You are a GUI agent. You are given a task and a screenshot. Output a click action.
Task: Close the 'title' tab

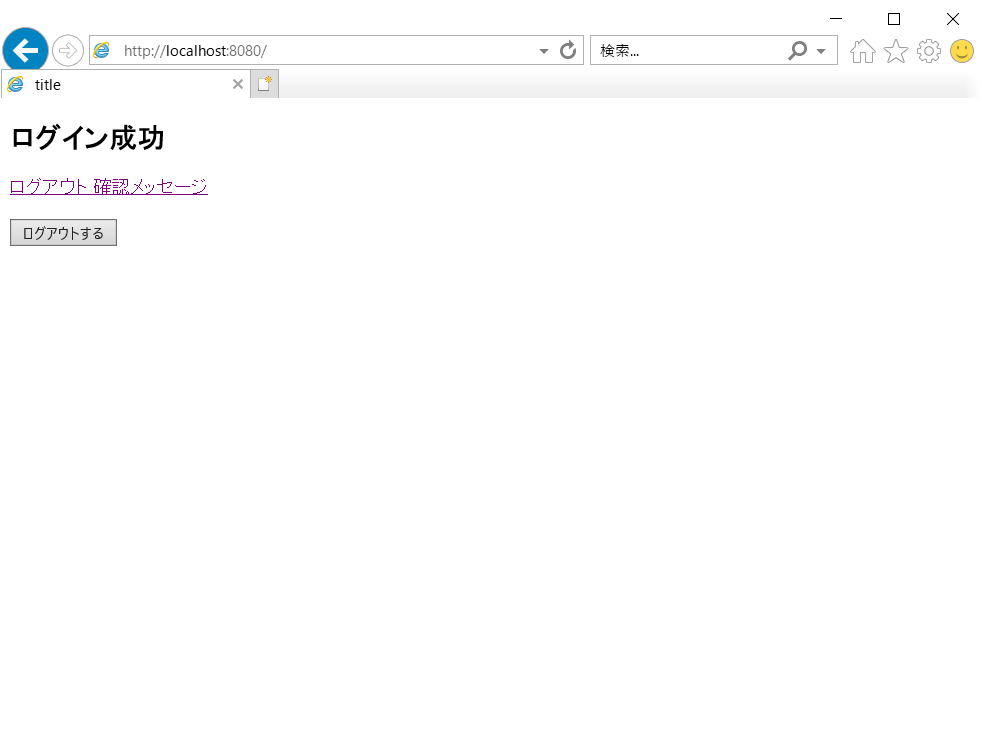[238, 84]
